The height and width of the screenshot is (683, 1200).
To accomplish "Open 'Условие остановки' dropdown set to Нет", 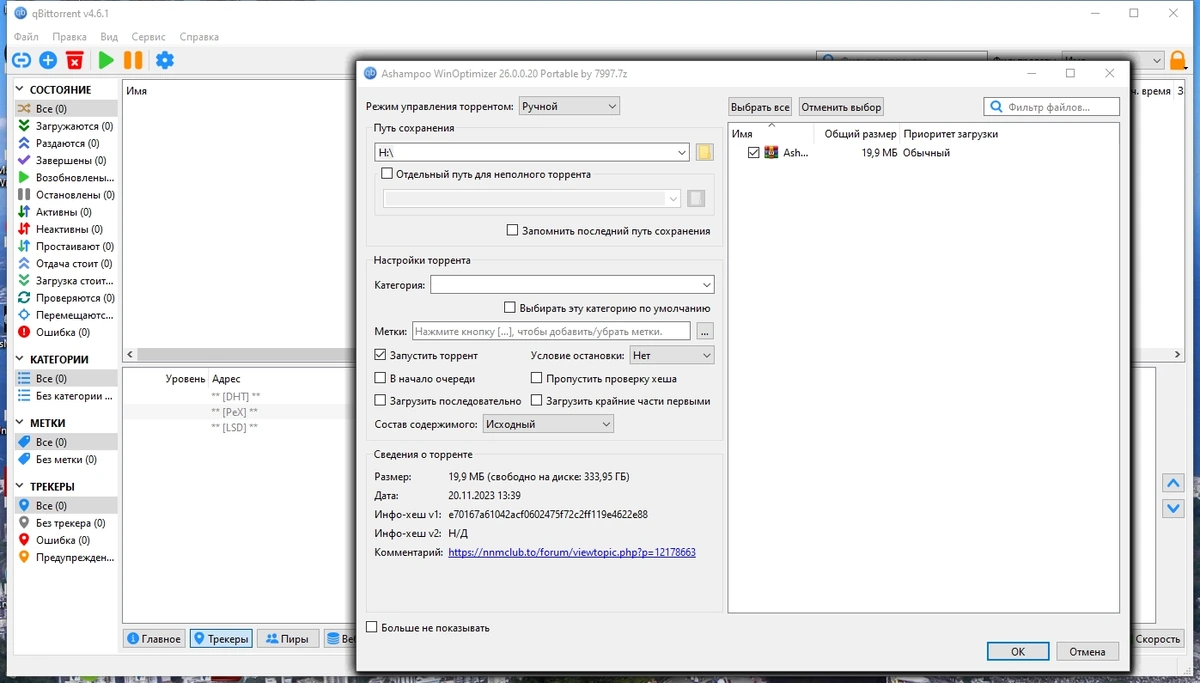I will (672, 355).
